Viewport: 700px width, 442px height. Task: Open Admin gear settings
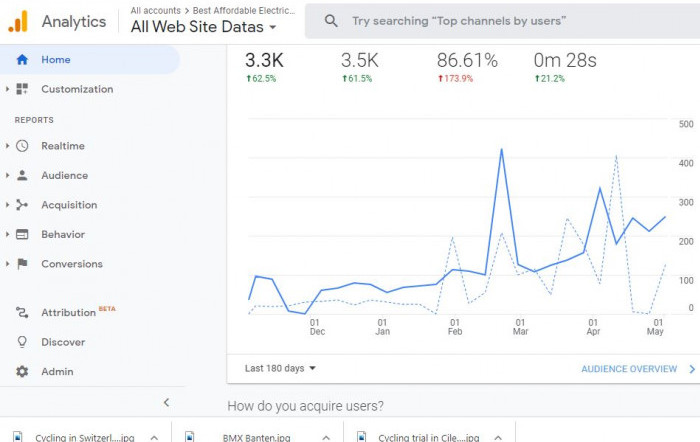(22, 372)
